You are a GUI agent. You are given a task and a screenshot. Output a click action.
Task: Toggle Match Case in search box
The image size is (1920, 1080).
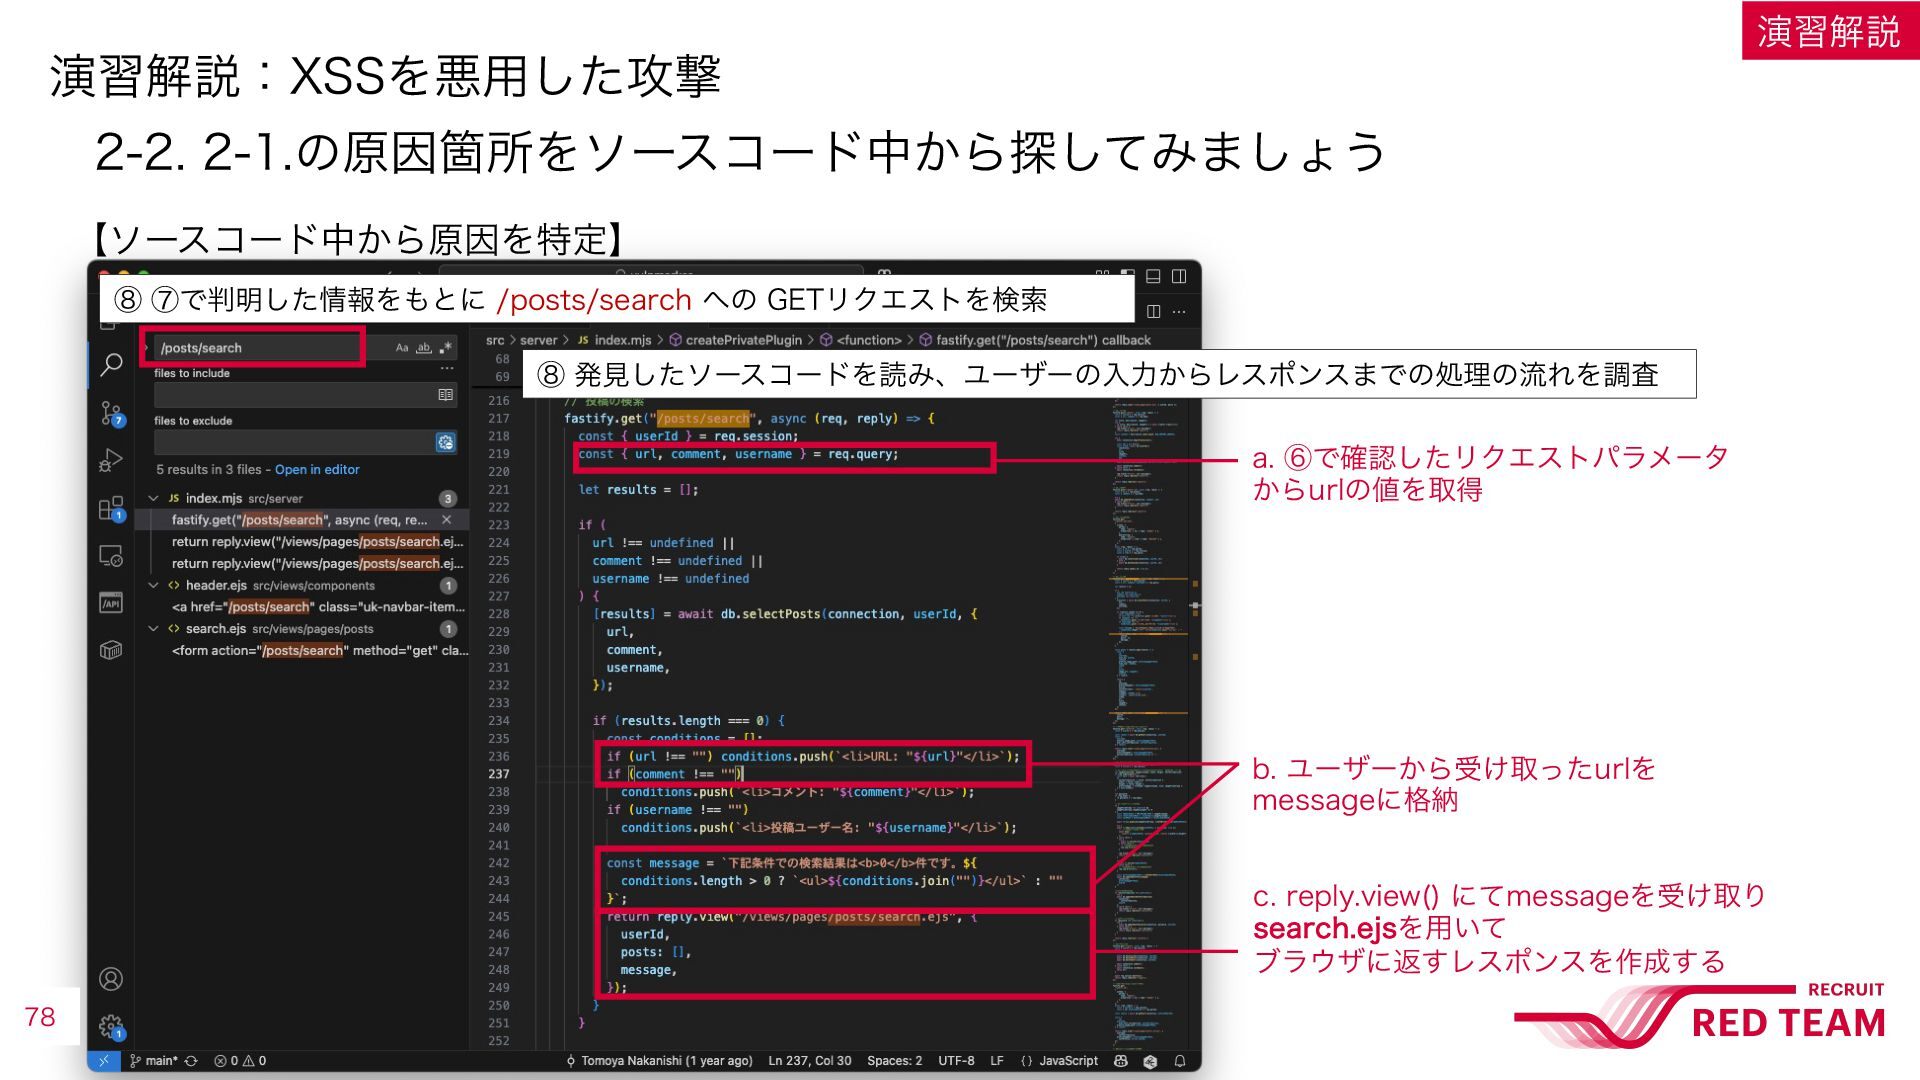(402, 348)
